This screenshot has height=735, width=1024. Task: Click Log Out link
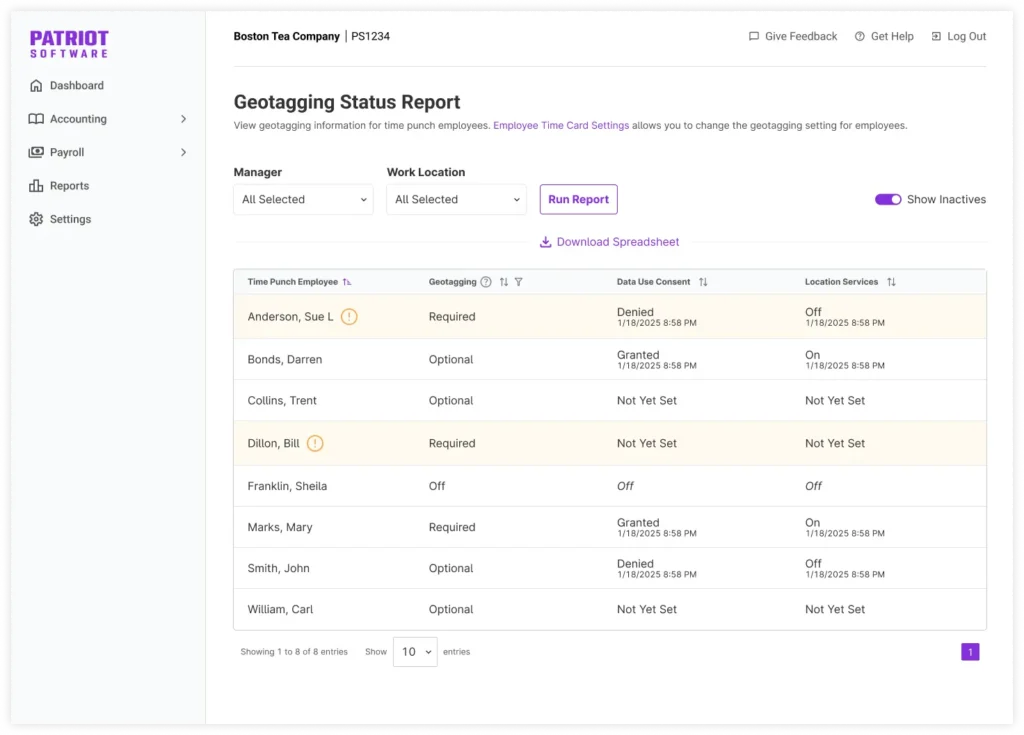click(967, 37)
